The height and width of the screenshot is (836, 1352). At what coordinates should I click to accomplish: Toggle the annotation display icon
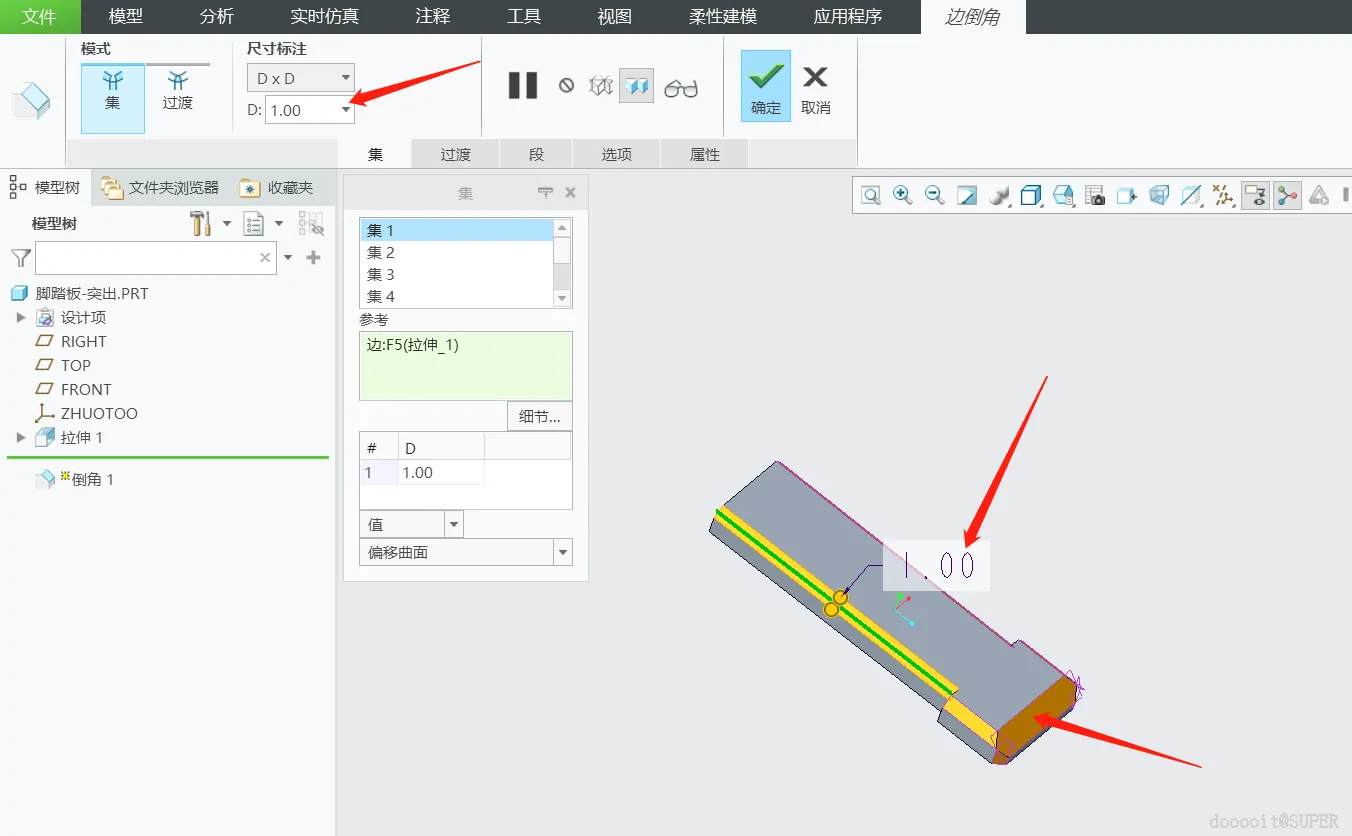tap(1255, 195)
